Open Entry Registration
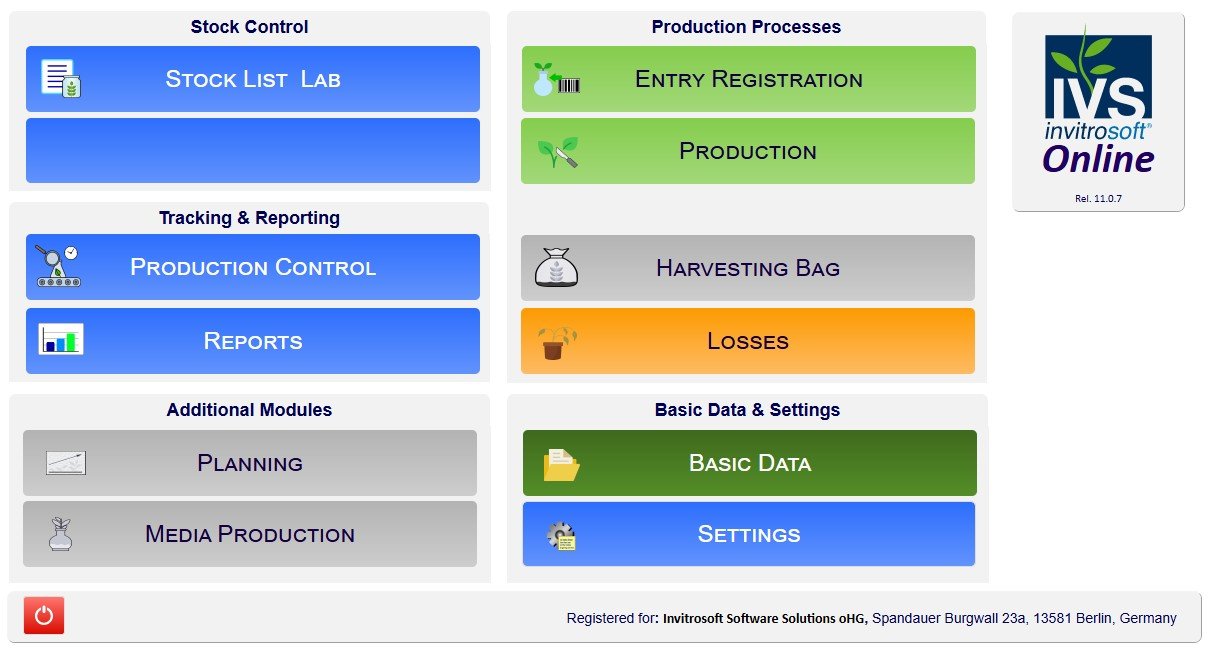 (x=748, y=79)
